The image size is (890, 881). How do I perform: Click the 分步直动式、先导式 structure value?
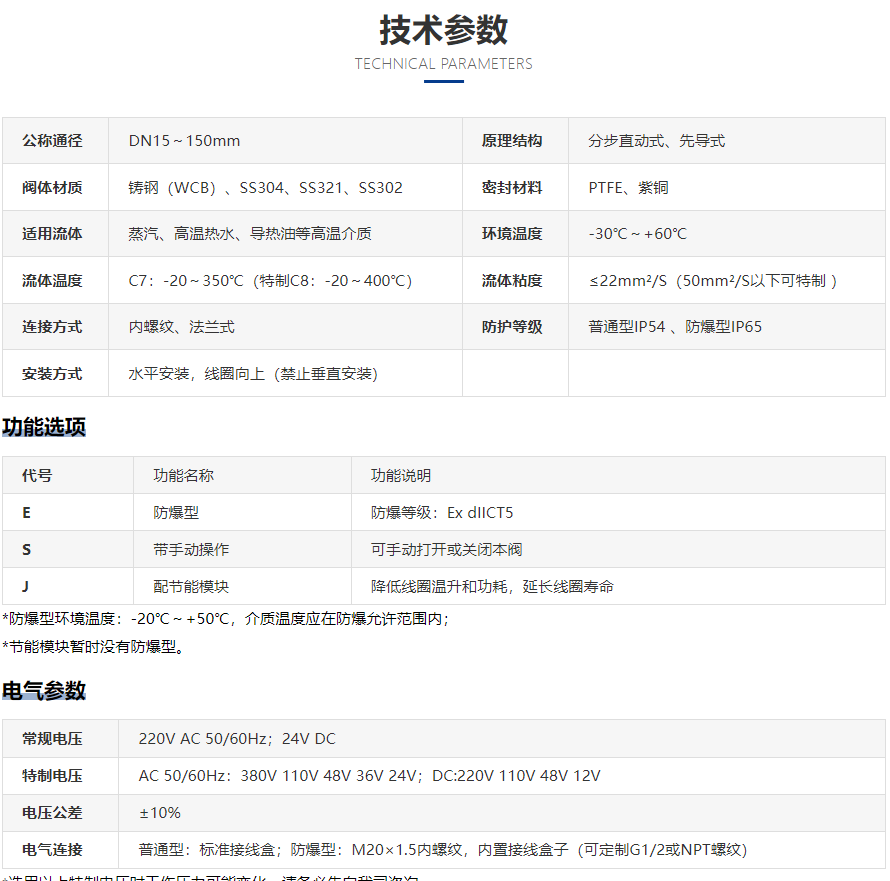[x=656, y=141]
